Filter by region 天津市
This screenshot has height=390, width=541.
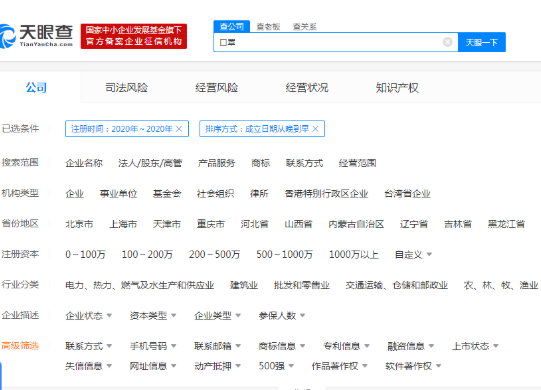tap(167, 224)
